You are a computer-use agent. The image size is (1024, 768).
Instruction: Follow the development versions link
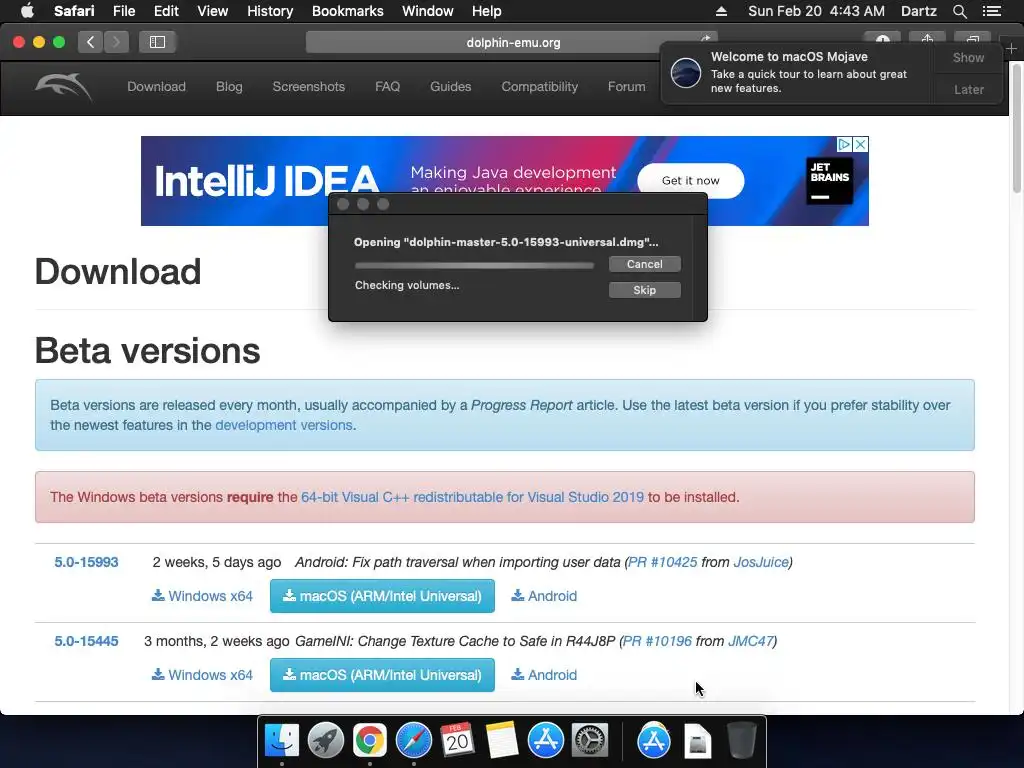point(283,425)
